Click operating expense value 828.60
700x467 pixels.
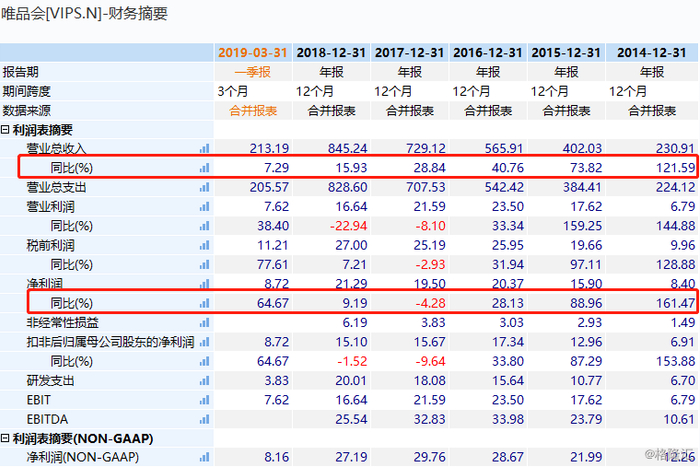click(x=347, y=187)
